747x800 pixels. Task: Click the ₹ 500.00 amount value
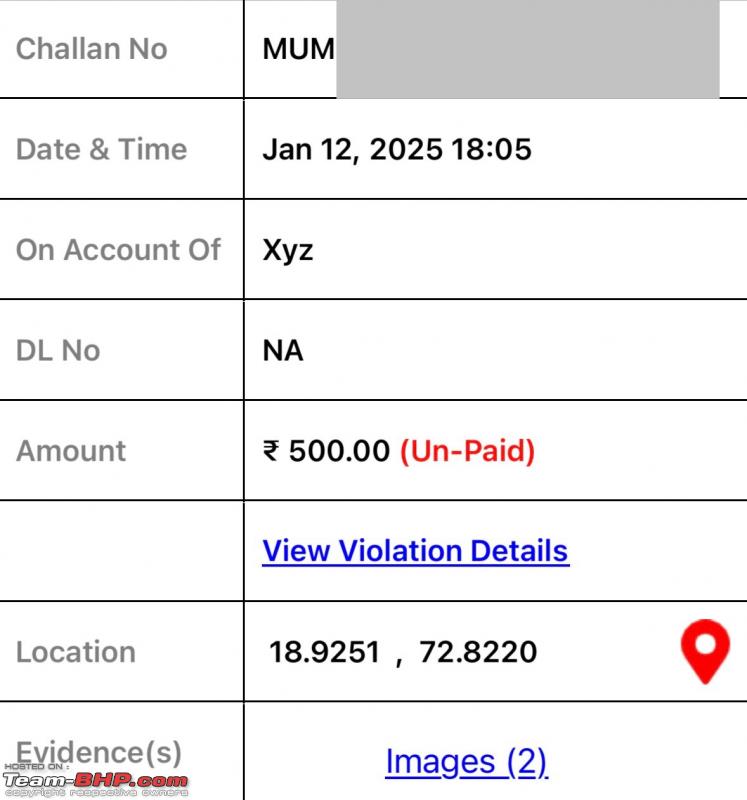[x=326, y=451]
